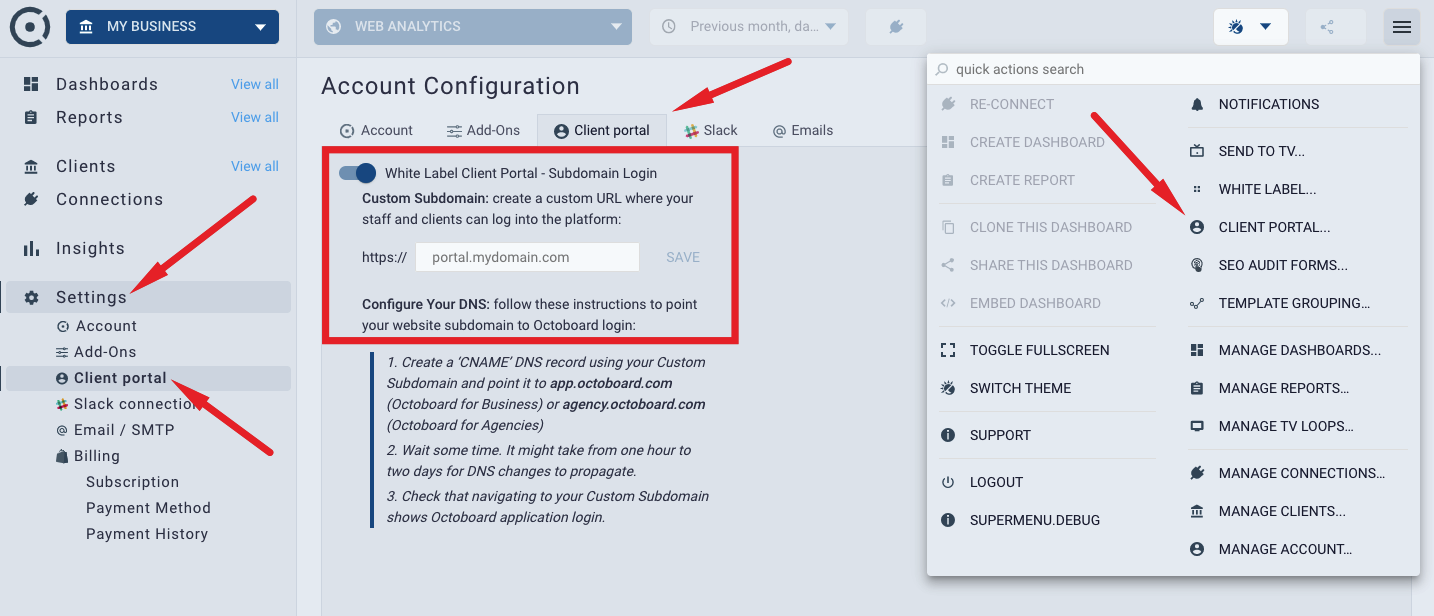Select Client portal under Settings
Image resolution: width=1434 pixels, height=616 pixels.
pos(148,378)
